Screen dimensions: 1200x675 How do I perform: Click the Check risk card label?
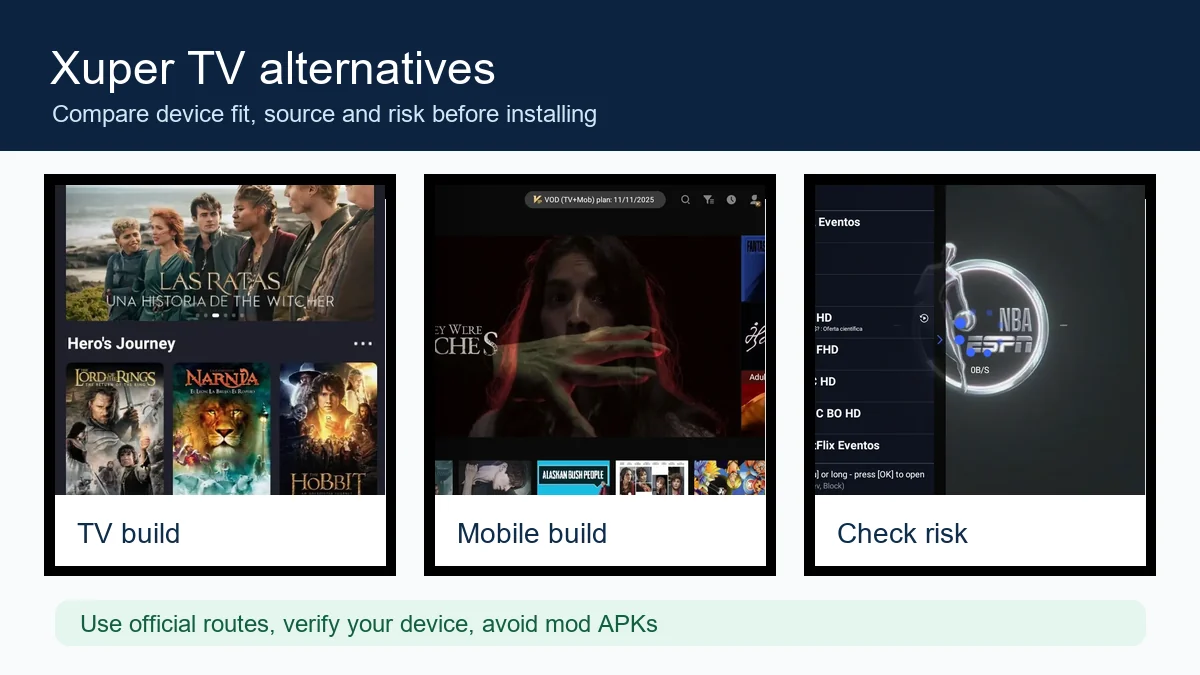pos(902,533)
